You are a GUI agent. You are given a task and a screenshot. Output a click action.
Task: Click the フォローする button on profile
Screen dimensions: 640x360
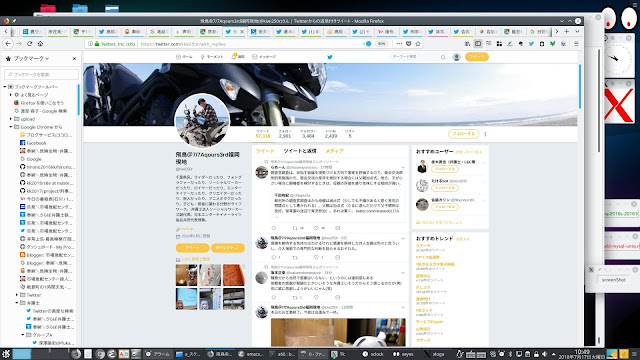(463, 133)
